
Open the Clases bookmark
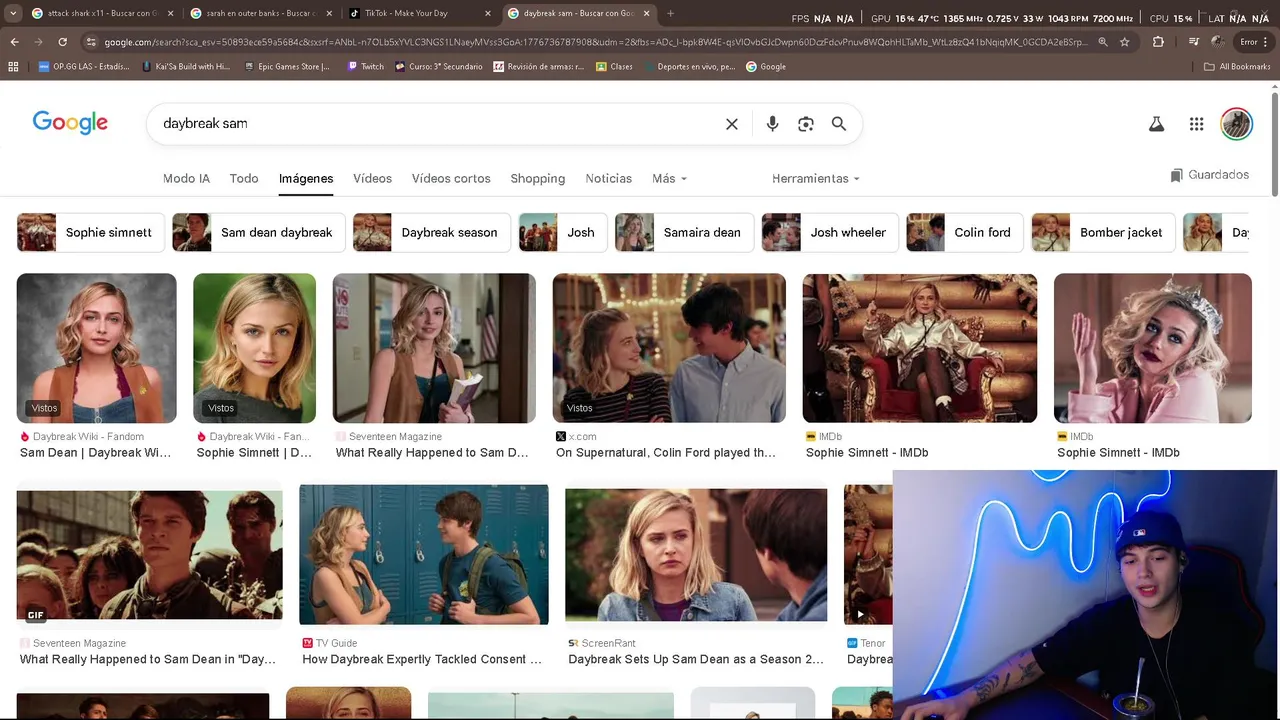tap(614, 67)
